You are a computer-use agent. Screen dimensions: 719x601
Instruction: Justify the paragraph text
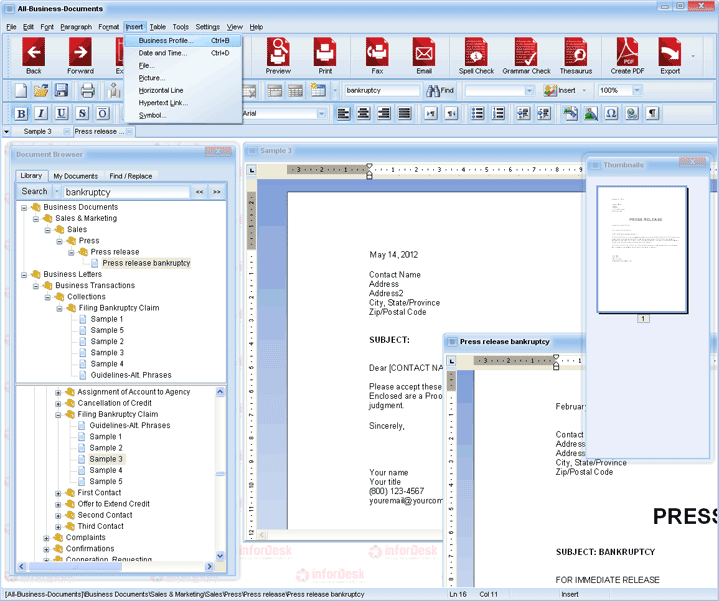404,113
